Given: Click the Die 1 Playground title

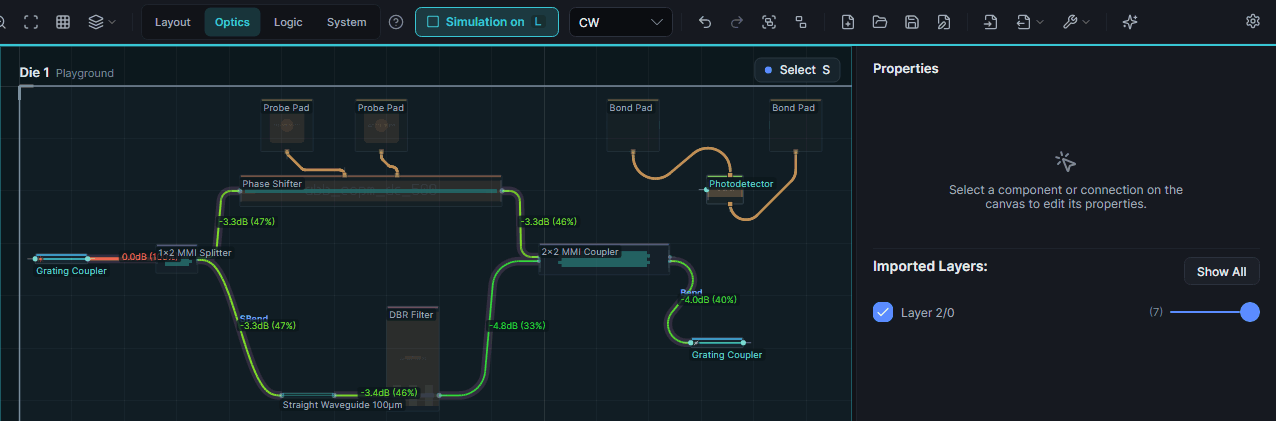Looking at the screenshot, I should [66, 72].
